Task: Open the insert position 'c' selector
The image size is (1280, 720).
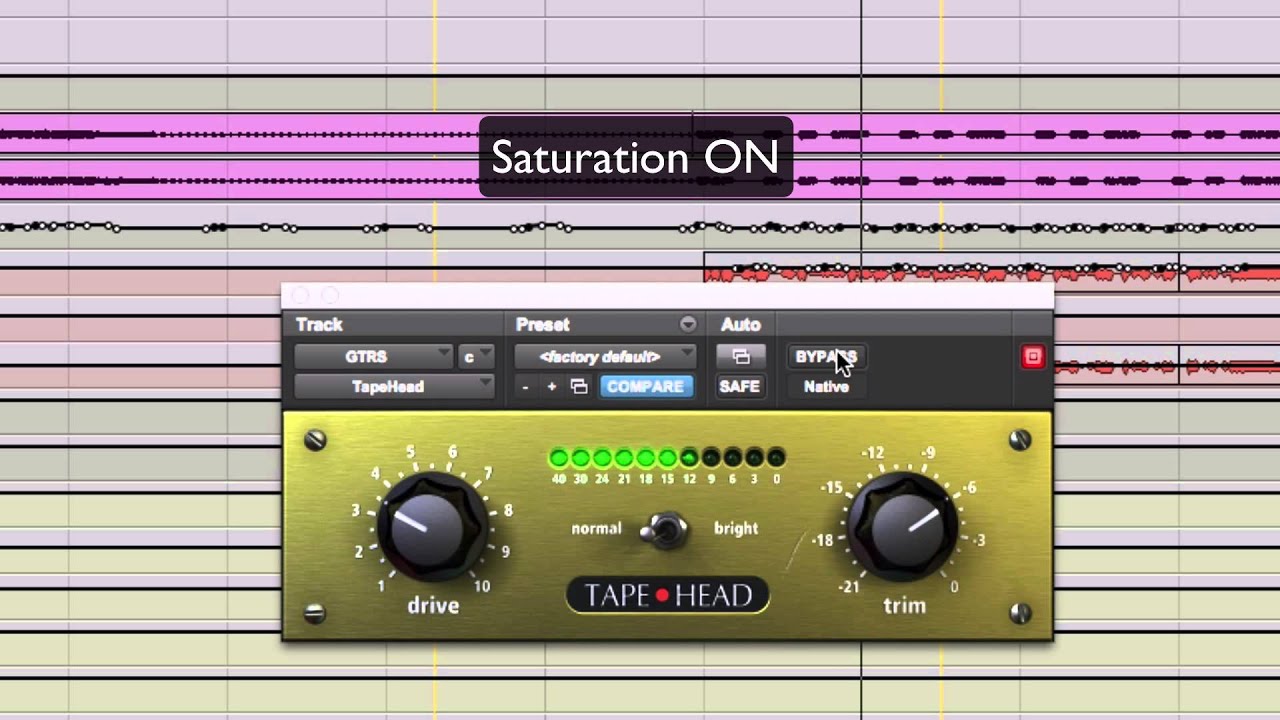Action: (476, 357)
